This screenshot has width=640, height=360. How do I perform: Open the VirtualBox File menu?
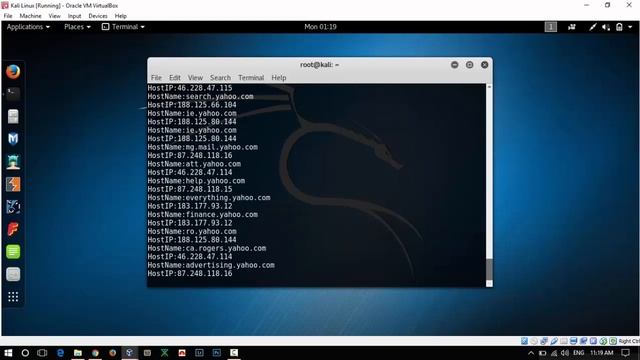(x=8, y=16)
